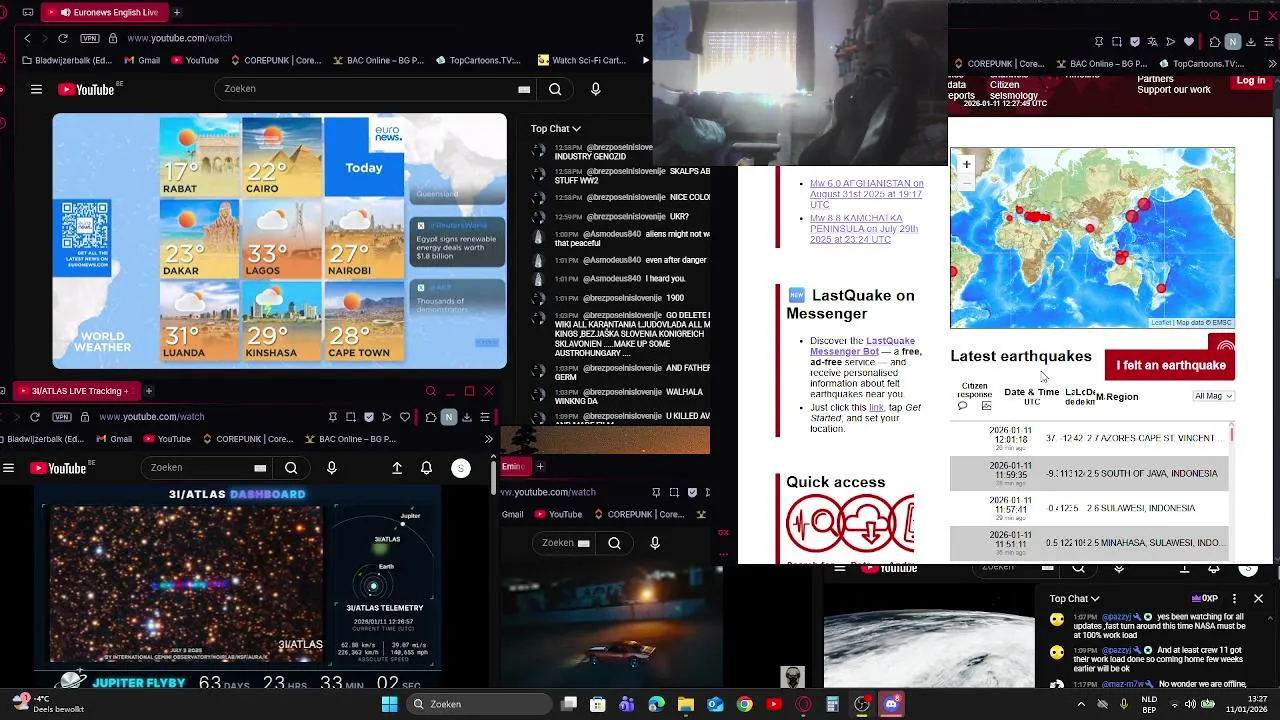1280x720 pixels.
Task: Open Mw 6.0 AFGHANISTAN earthquake link
Action: pos(866,194)
